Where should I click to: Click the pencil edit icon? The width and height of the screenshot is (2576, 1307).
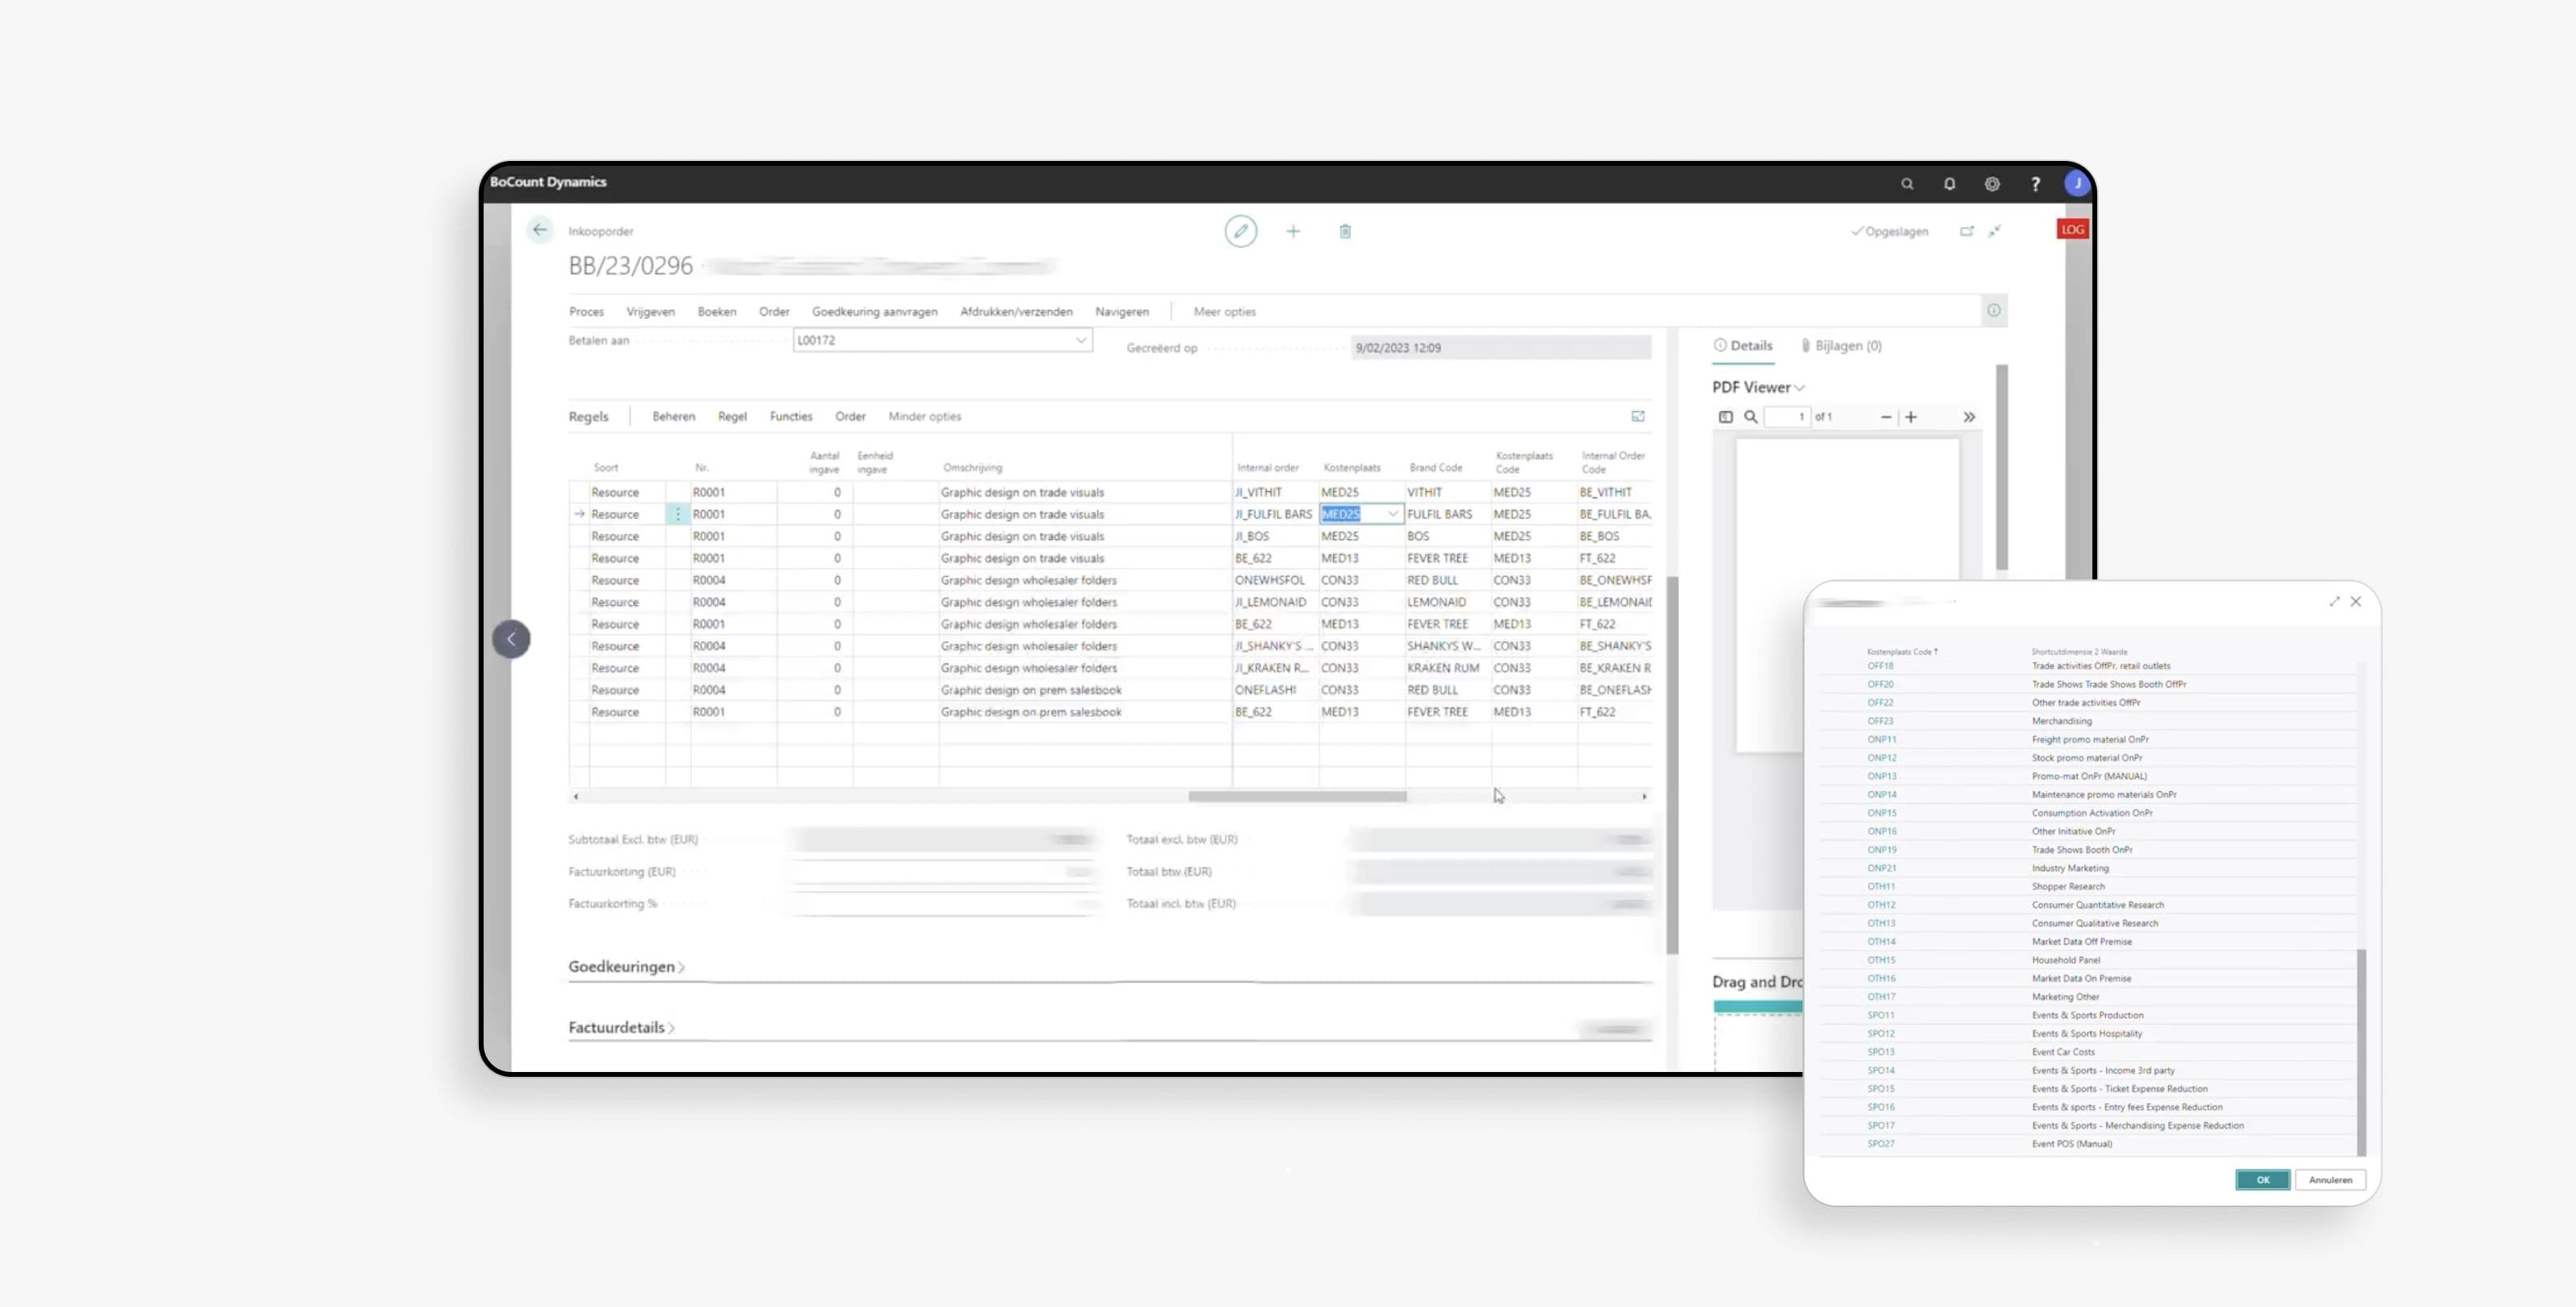pos(1240,231)
